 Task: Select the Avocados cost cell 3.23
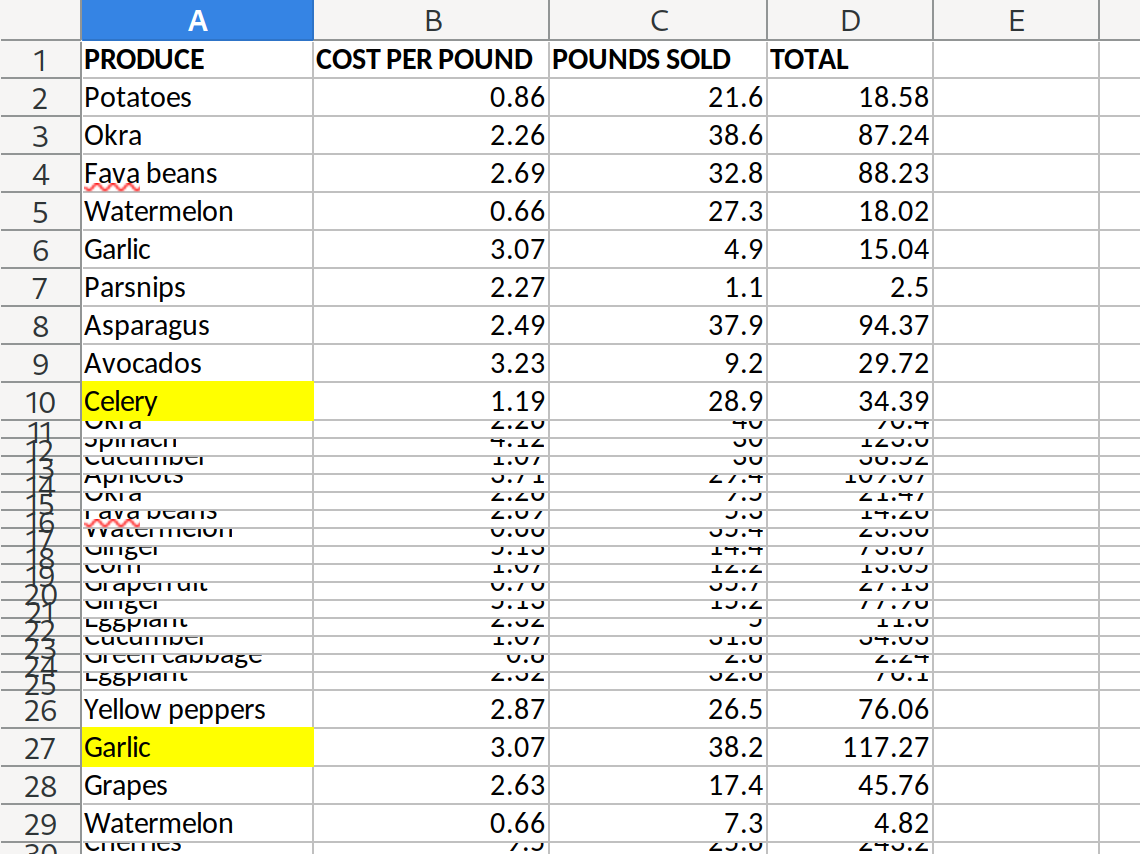click(x=431, y=364)
